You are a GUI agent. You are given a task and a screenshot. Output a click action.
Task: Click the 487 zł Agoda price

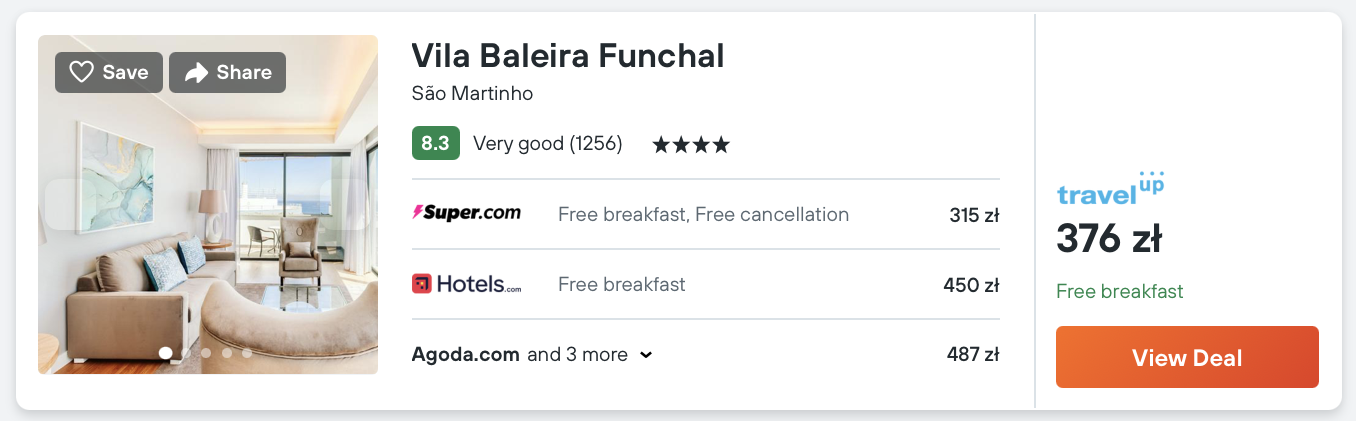click(972, 355)
